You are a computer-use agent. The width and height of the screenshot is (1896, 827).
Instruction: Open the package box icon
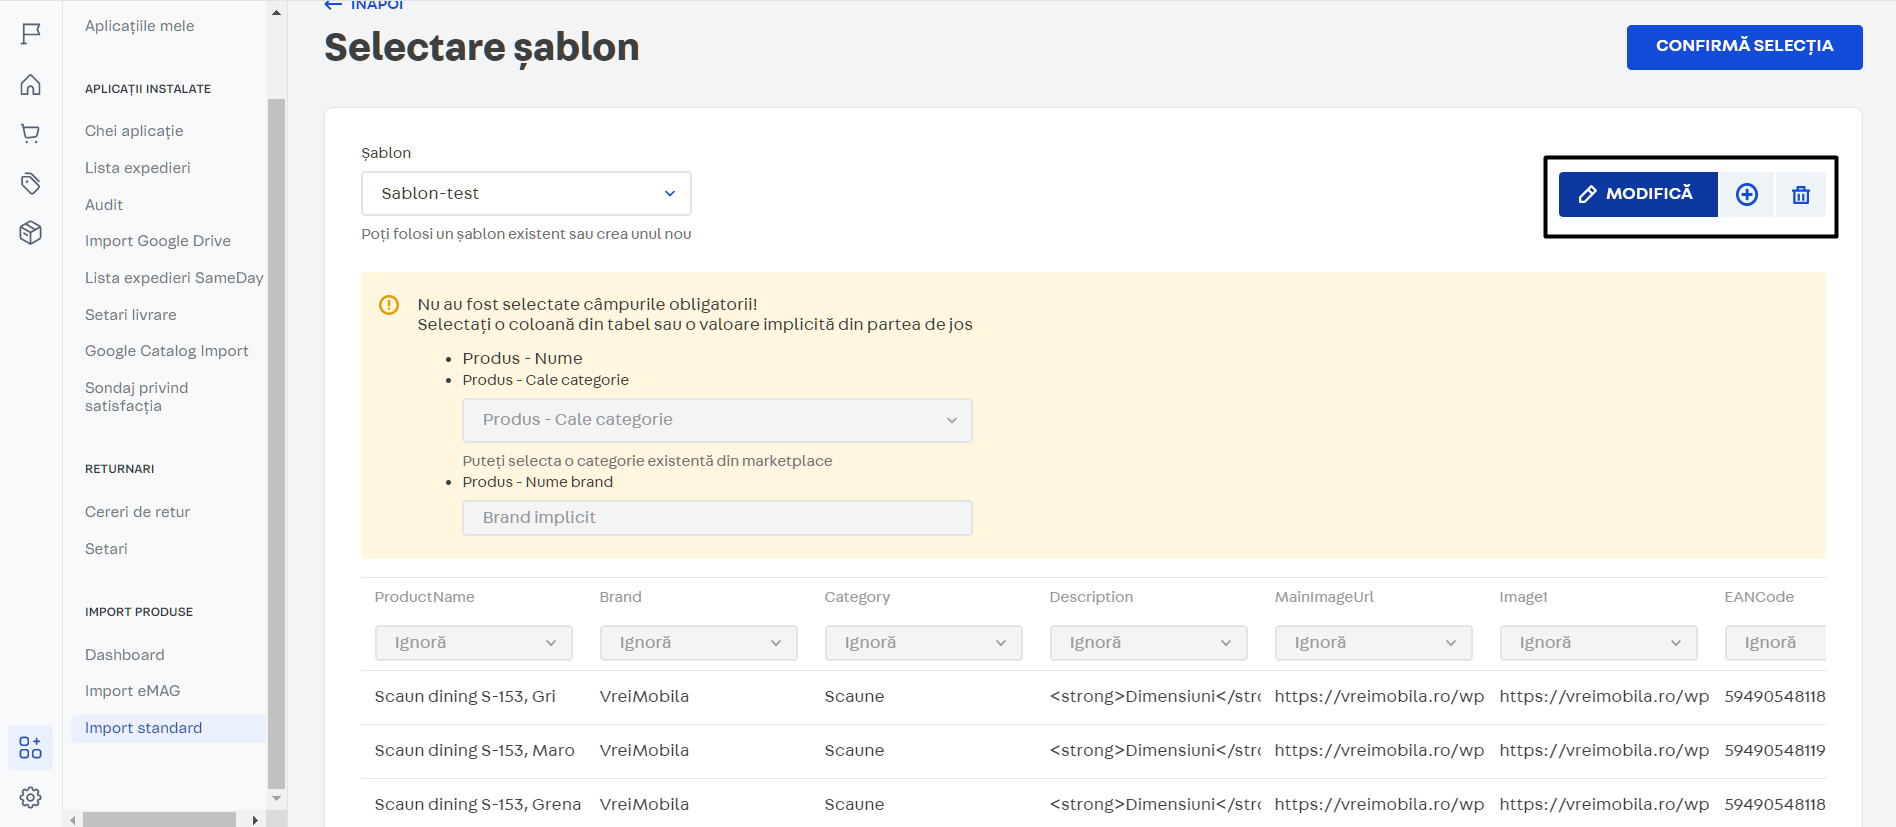(x=31, y=233)
